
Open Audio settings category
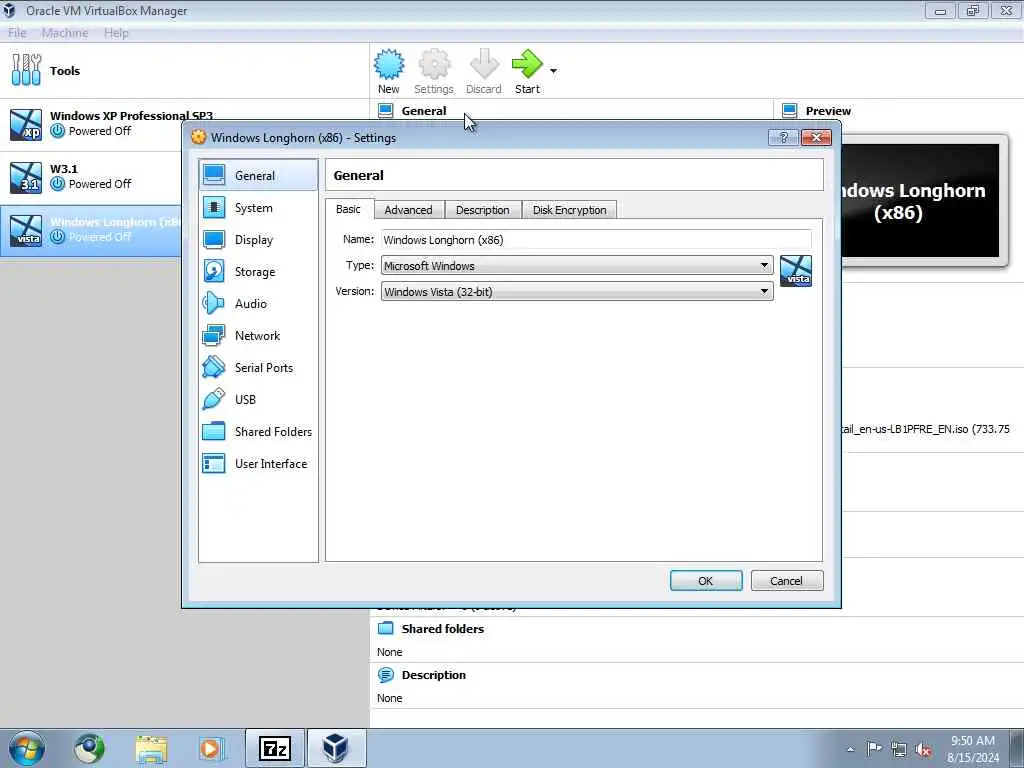pos(259,304)
